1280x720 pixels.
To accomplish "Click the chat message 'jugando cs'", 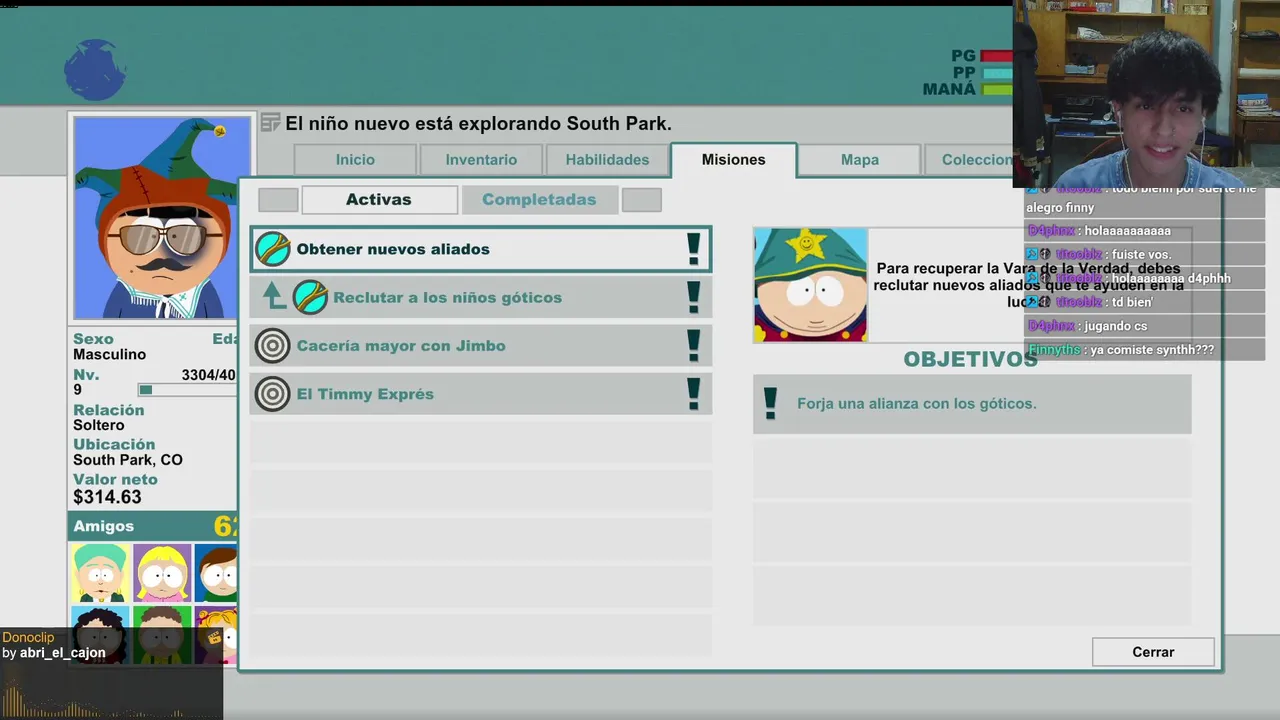I will [1116, 326].
